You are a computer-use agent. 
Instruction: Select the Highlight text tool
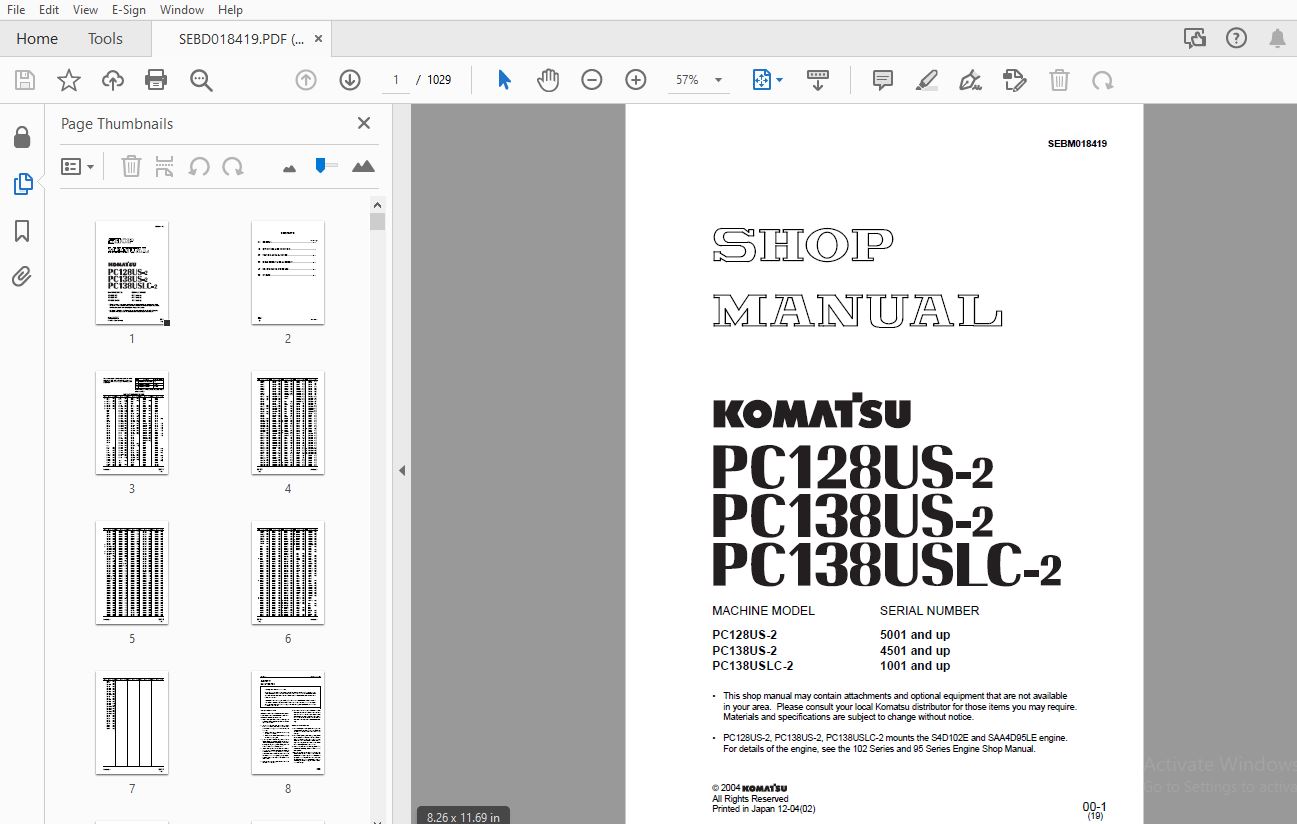tap(926, 80)
